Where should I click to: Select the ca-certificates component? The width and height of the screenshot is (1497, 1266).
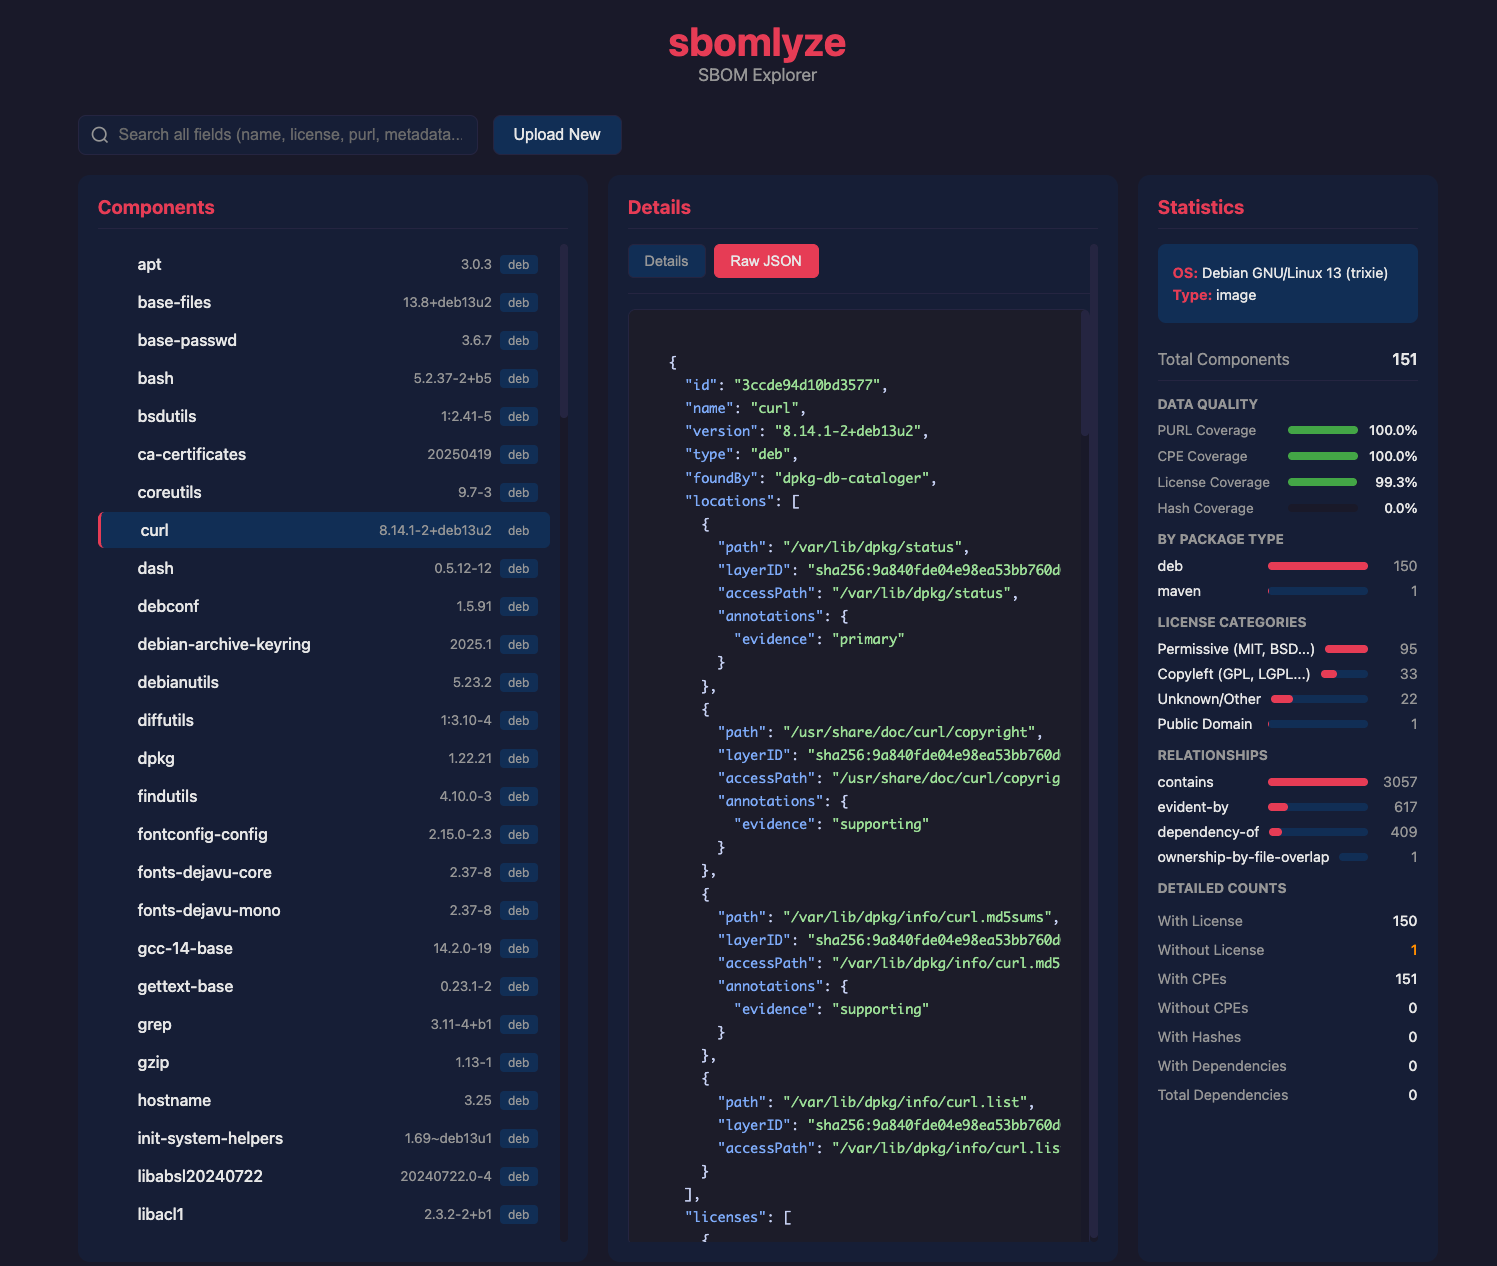click(x=324, y=455)
